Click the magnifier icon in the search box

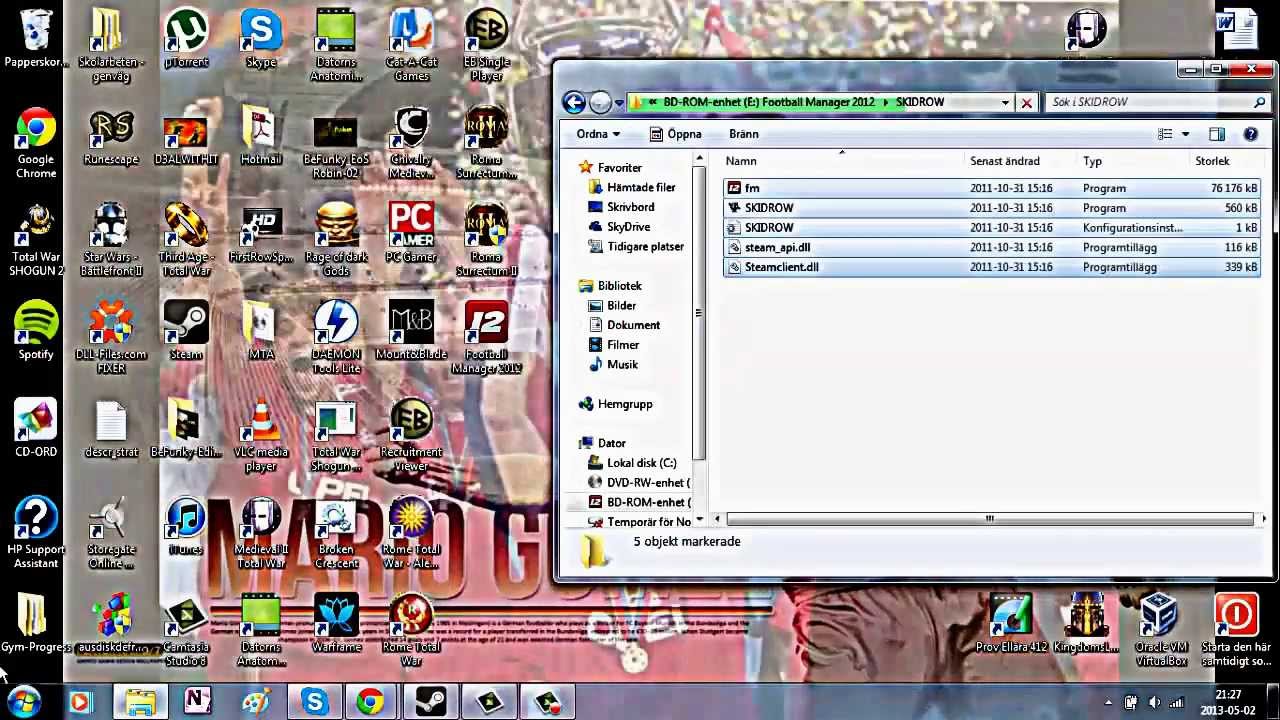coord(1259,102)
